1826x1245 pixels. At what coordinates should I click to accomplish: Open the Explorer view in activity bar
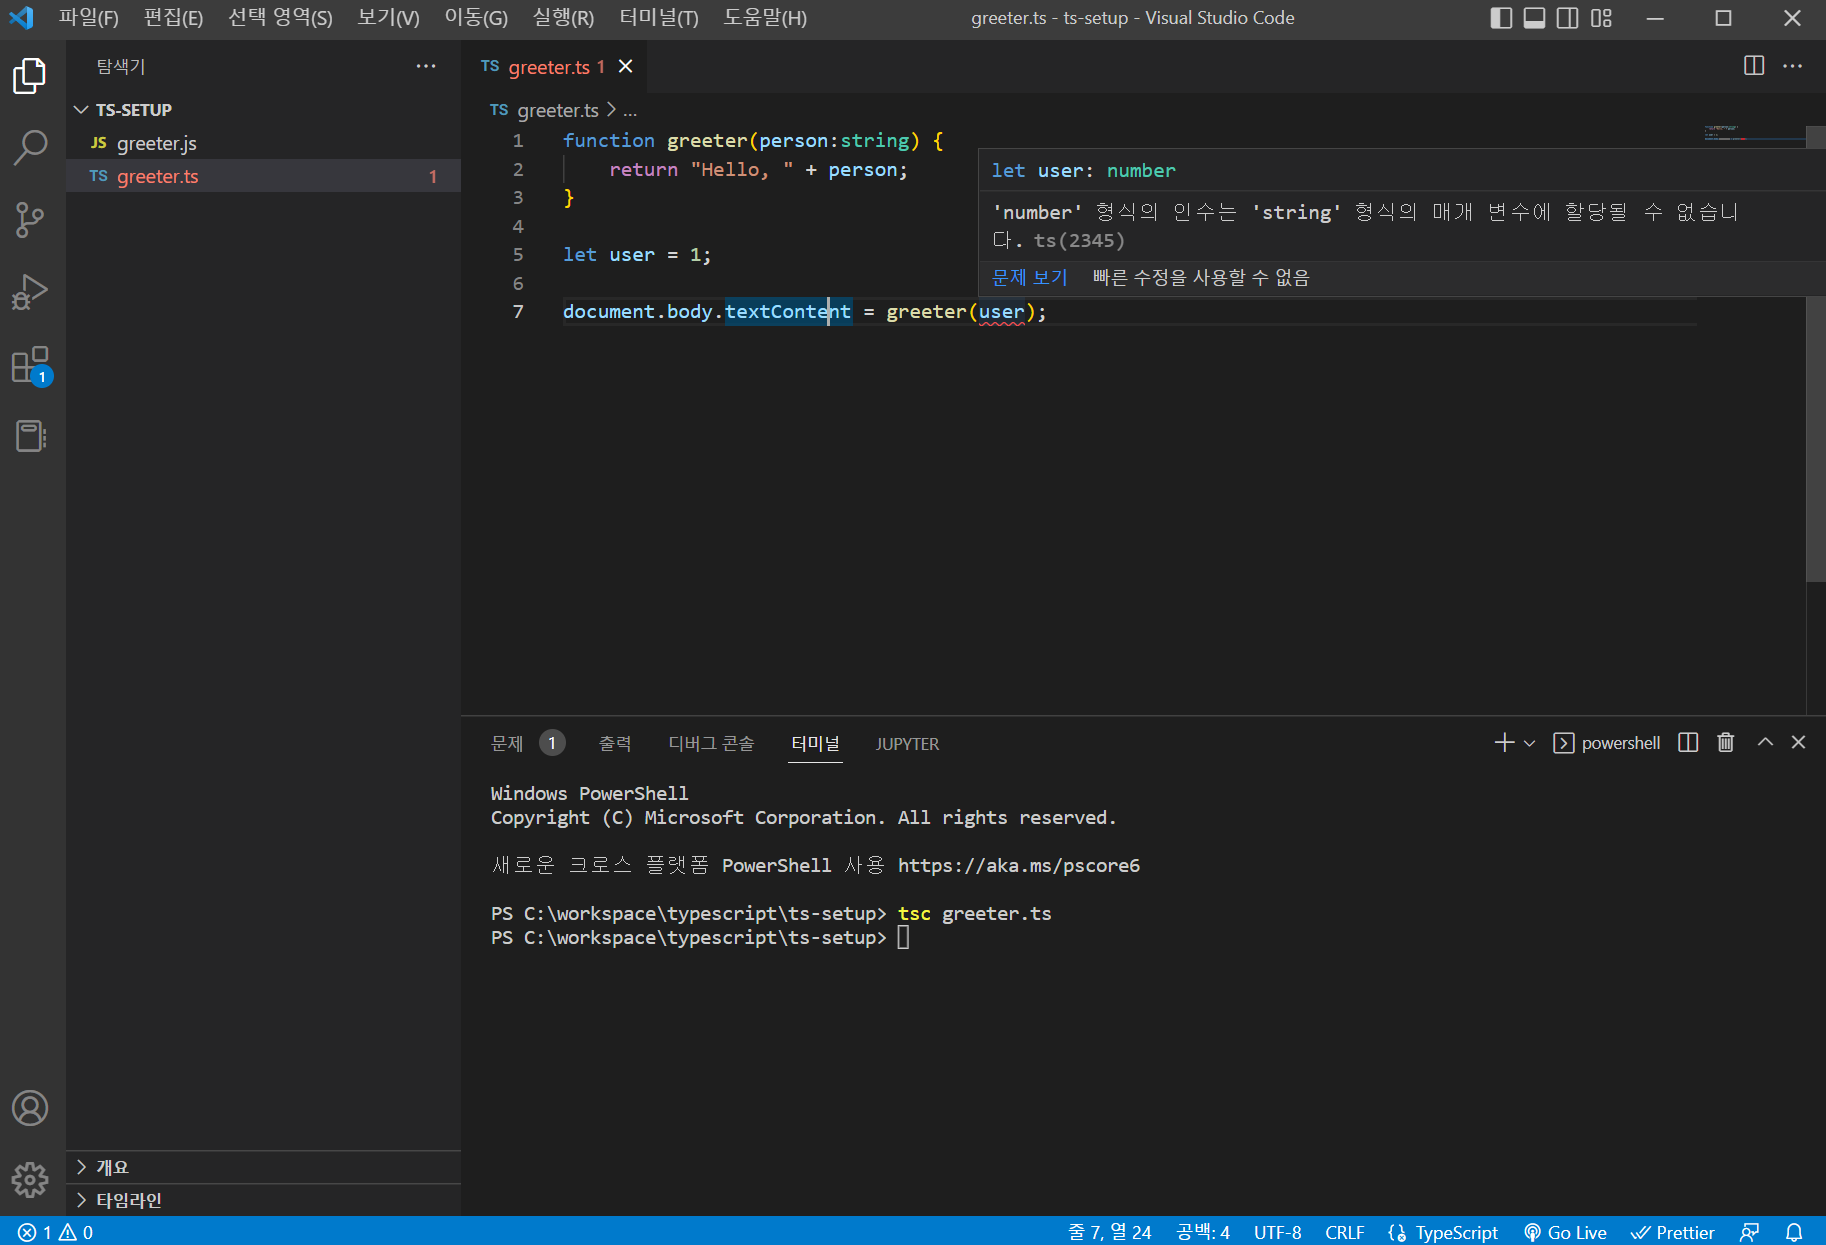[30, 76]
